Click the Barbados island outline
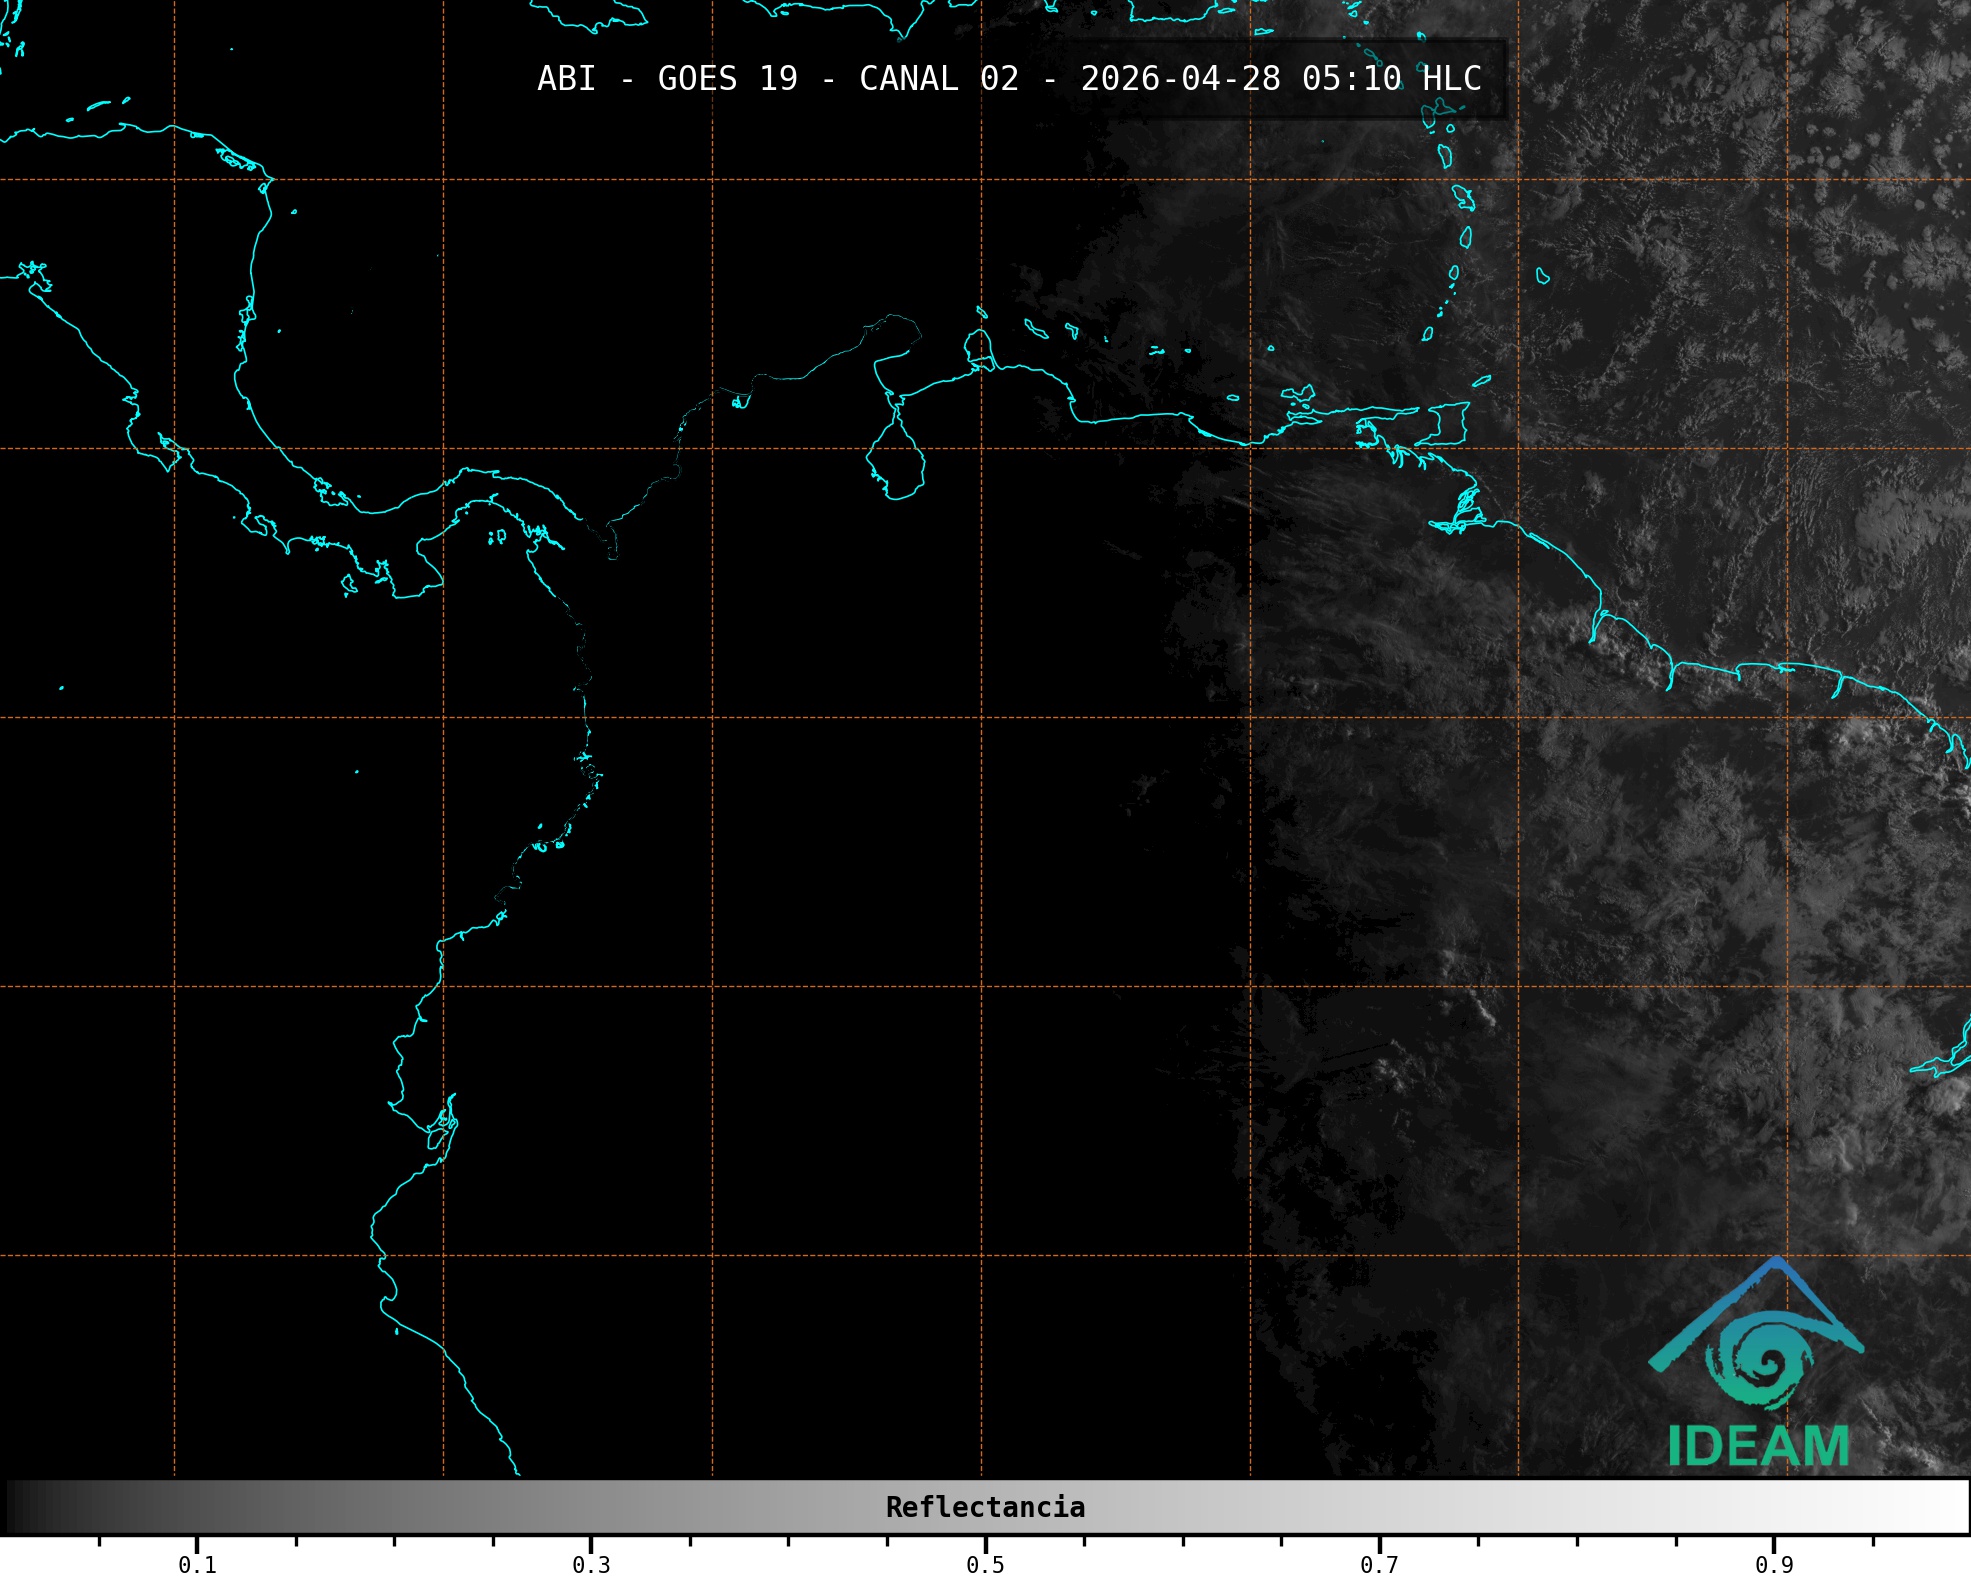The width and height of the screenshot is (1971, 1577). [1542, 276]
